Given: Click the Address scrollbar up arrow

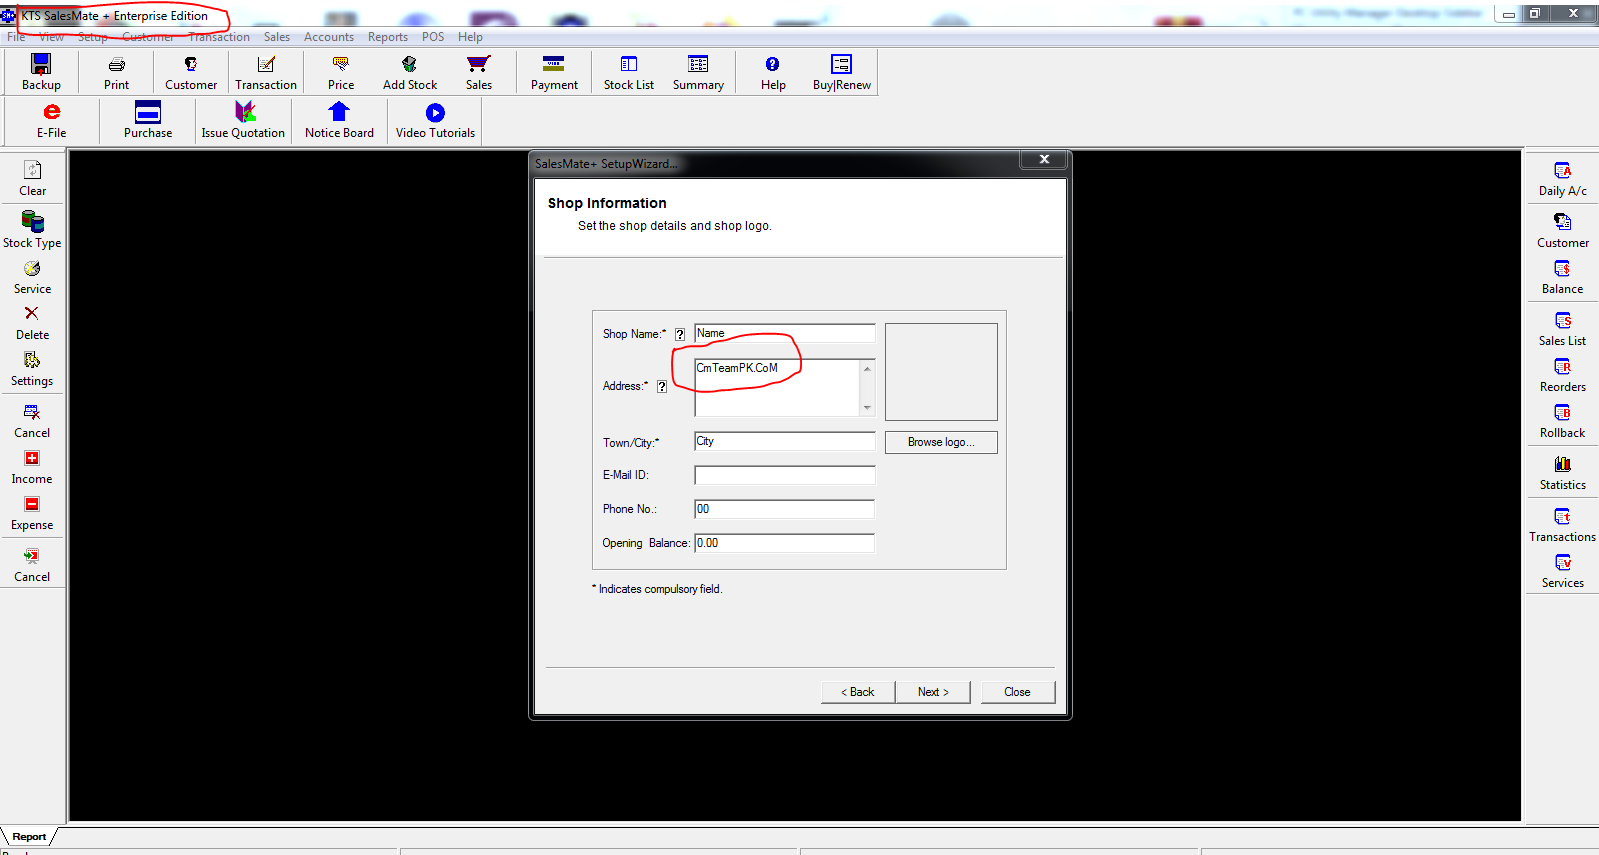Looking at the screenshot, I should click(x=867, y=369).
